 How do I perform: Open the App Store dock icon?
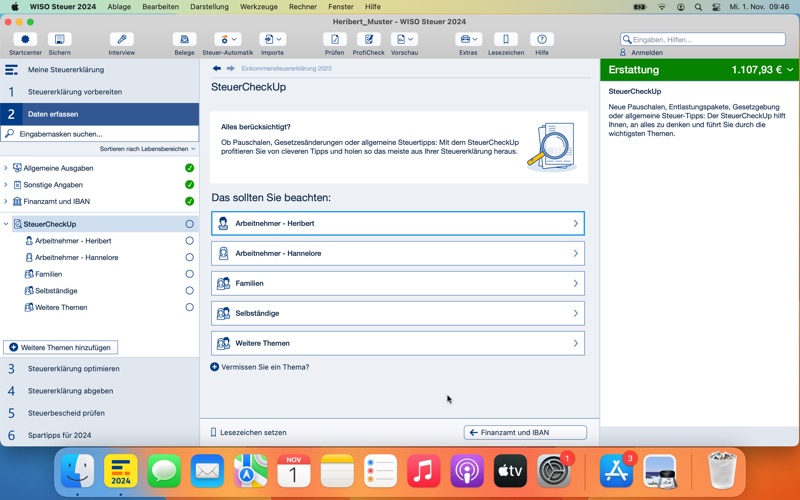tap(616, 470)
